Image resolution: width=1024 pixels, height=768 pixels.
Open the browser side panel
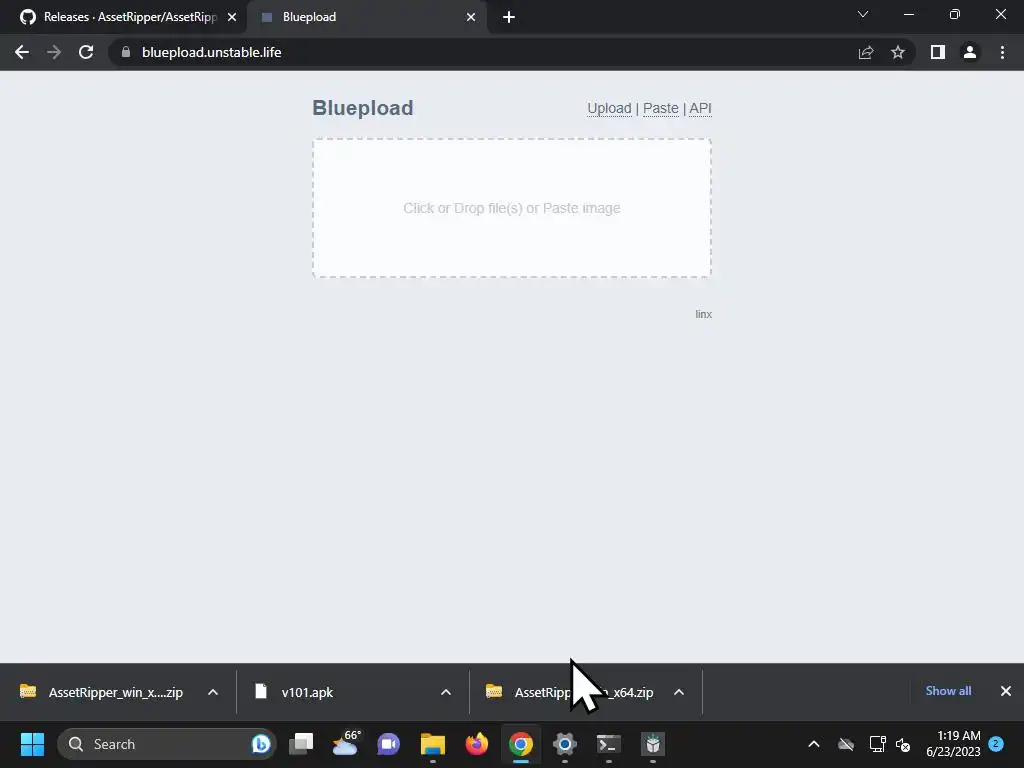click(938, 52)
